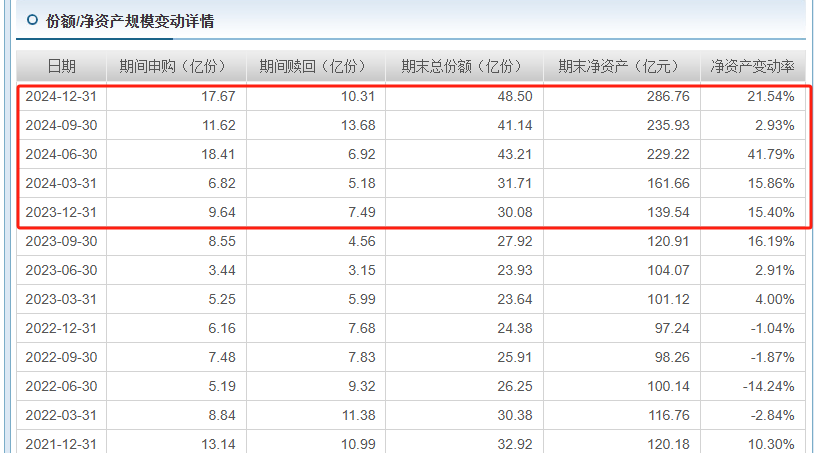Select the 2024-12-31 date row

pyautogui.click(x=62, y=96)
